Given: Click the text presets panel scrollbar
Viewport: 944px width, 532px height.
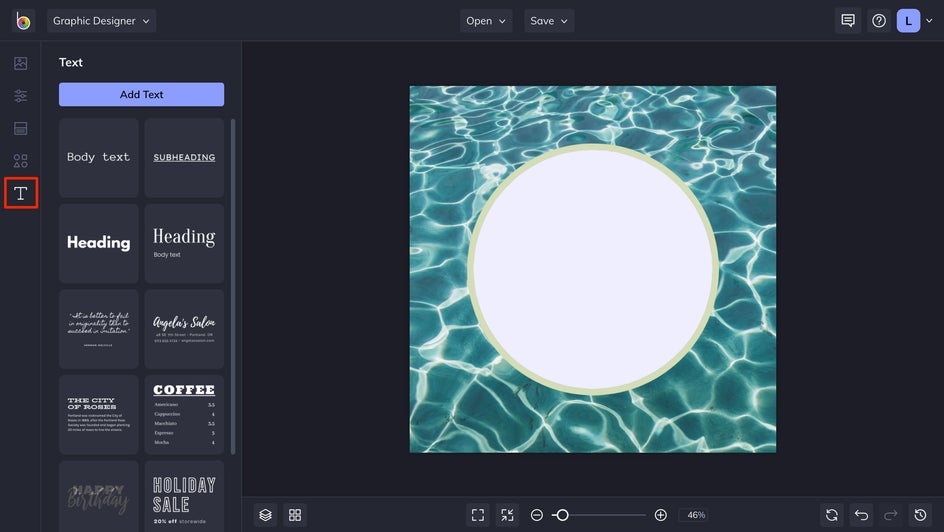Looking at the screenshot, I should click(233, 286).
